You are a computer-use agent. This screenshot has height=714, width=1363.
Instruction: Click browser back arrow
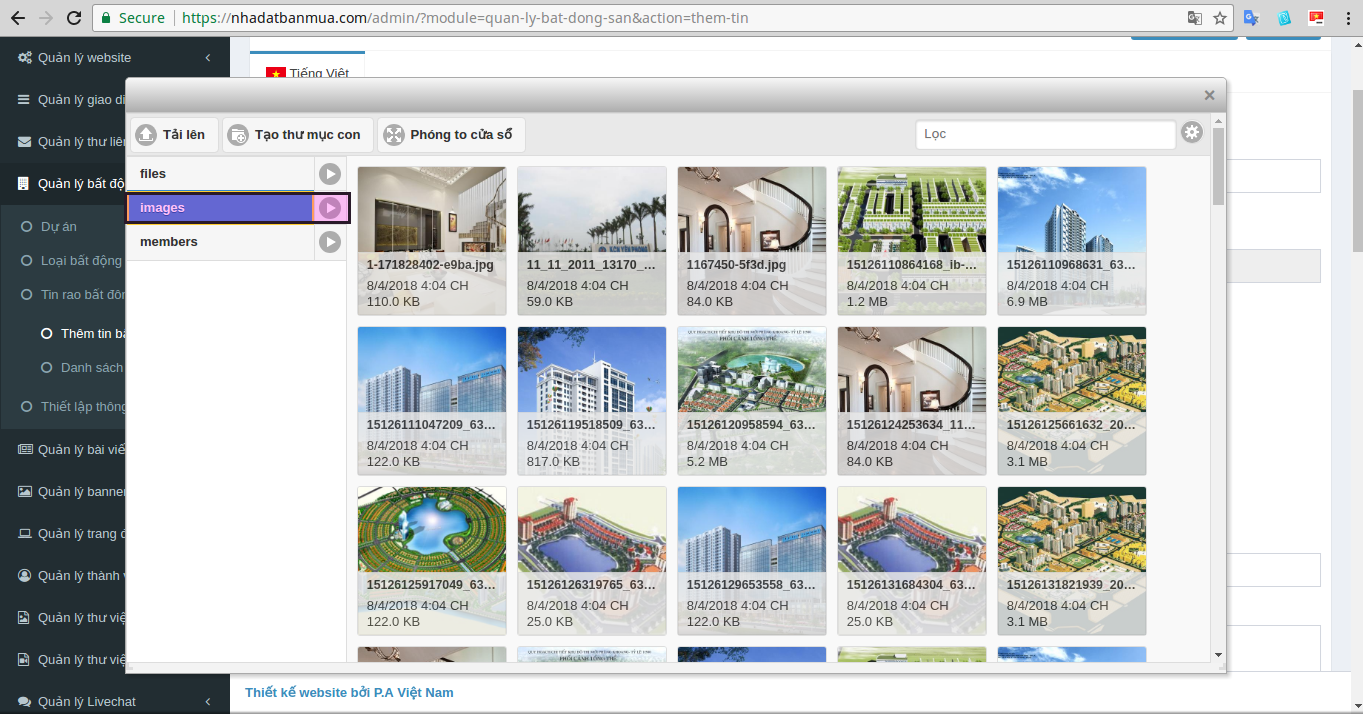pos(18,18)
